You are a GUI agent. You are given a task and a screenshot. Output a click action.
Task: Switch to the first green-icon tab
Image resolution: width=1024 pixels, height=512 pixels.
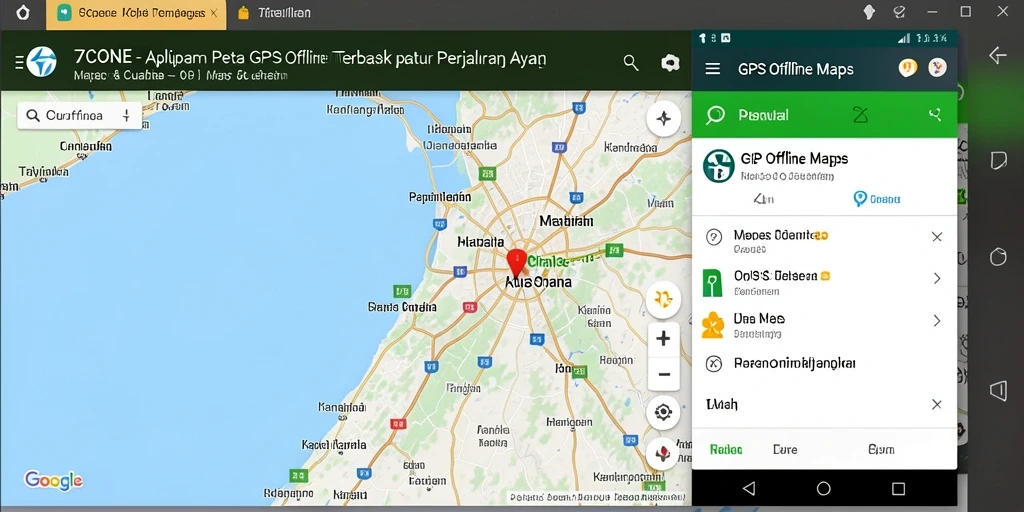click(136, 14)
